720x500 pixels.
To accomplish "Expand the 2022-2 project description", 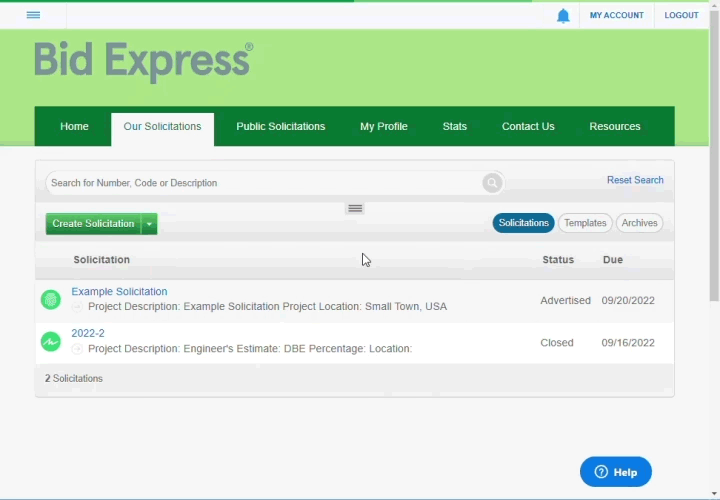I will click(78, 349).
